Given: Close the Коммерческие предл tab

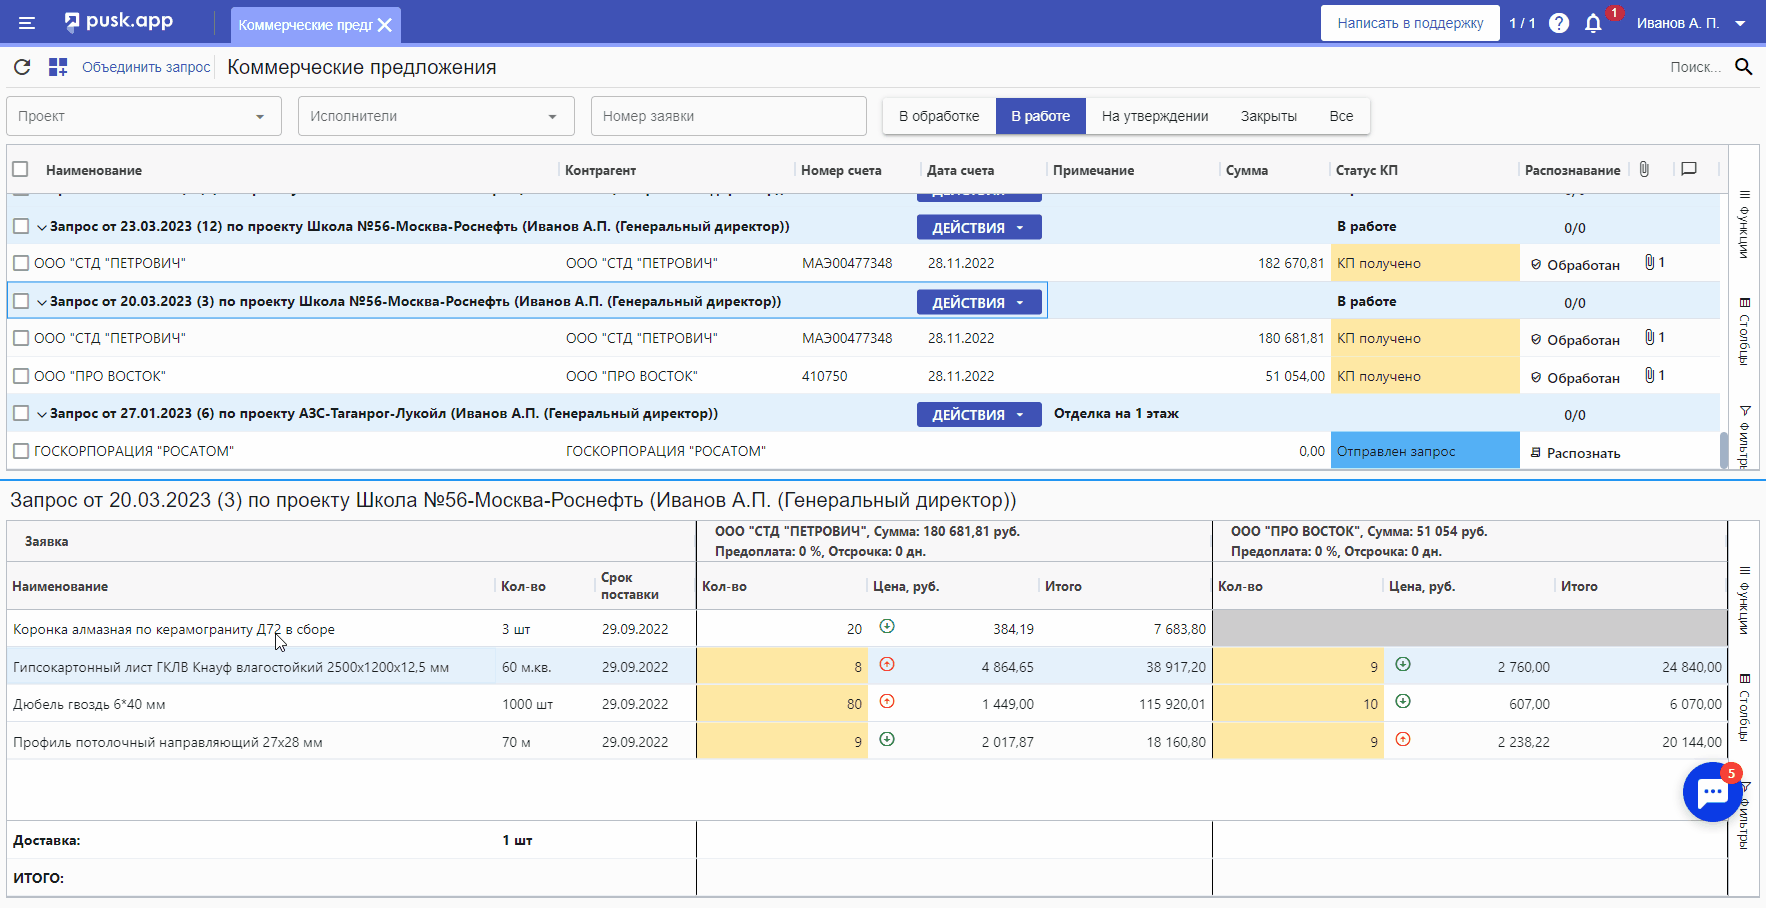Looking at the screenshot, I should point(385,25).
